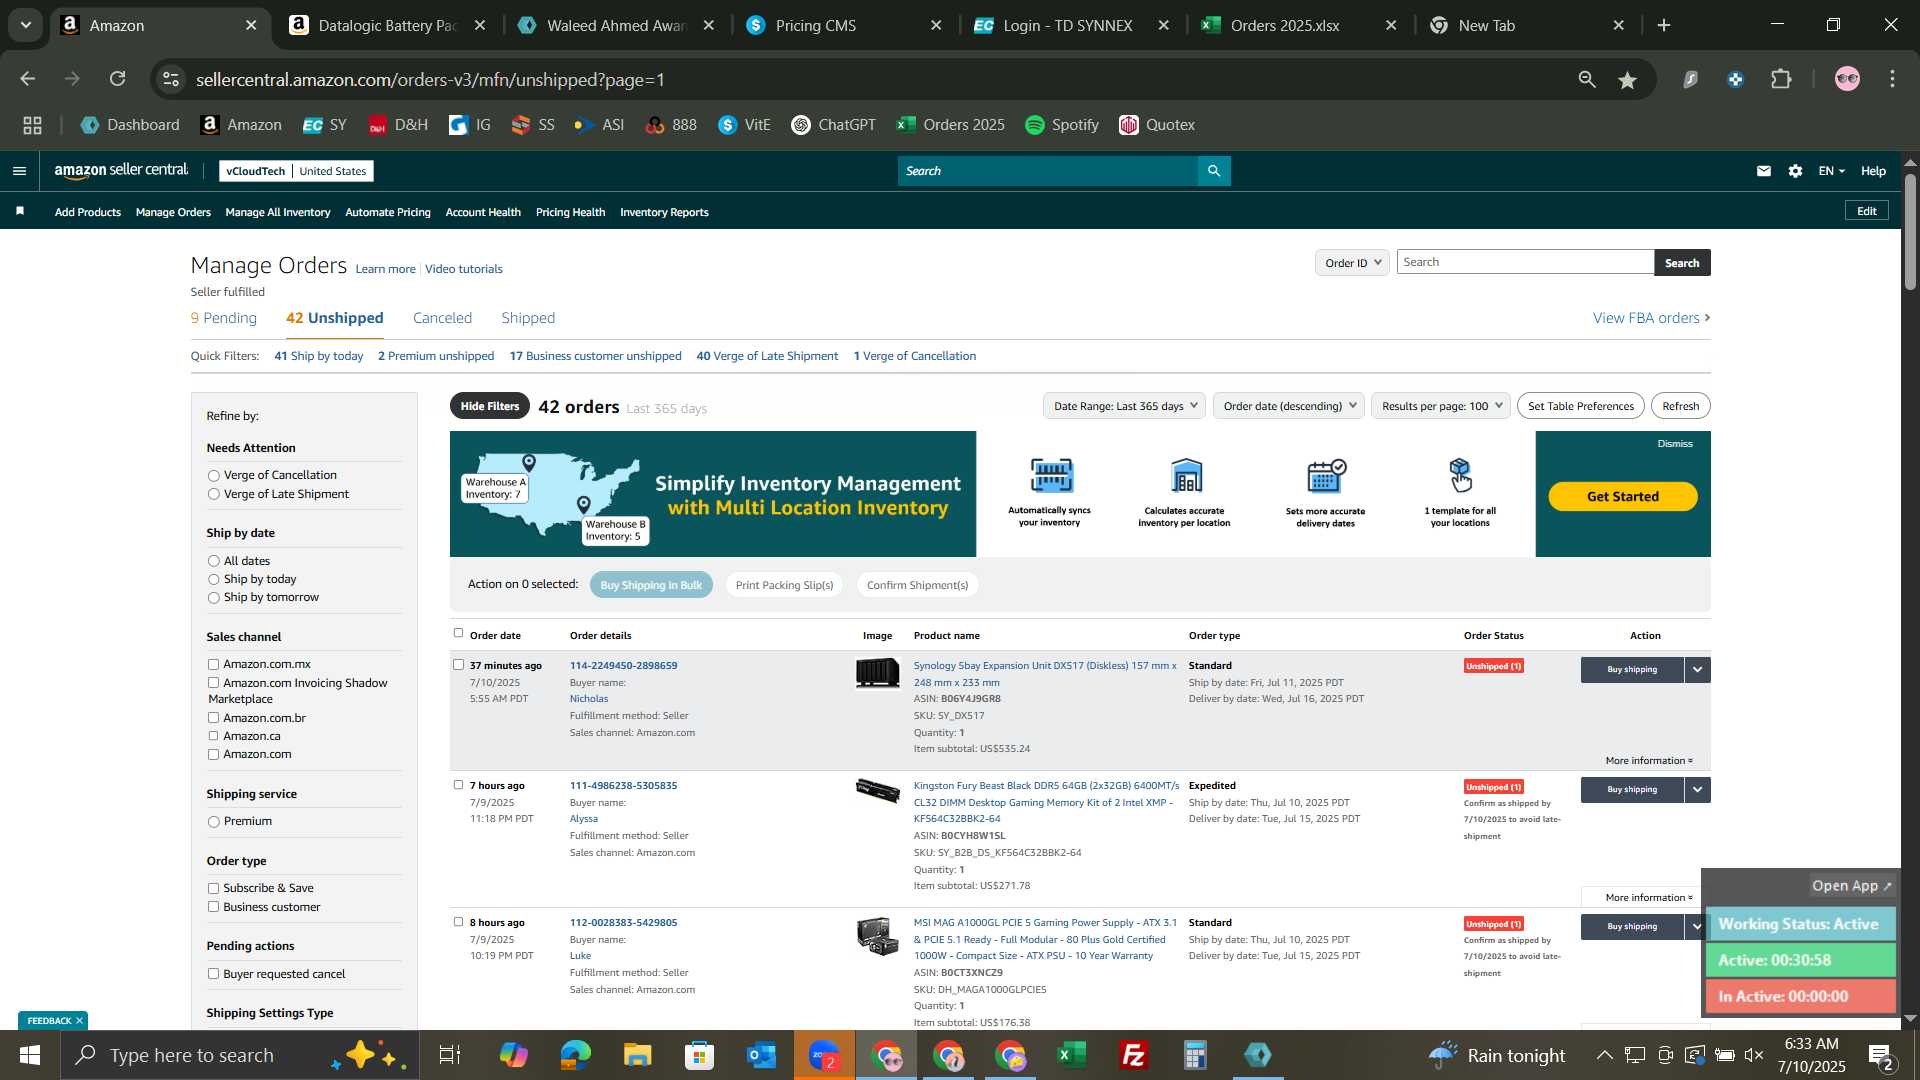This screenshot has width=1920, height=1080.
Task: Click the order search input field
Action: (x=1525, y=262)
